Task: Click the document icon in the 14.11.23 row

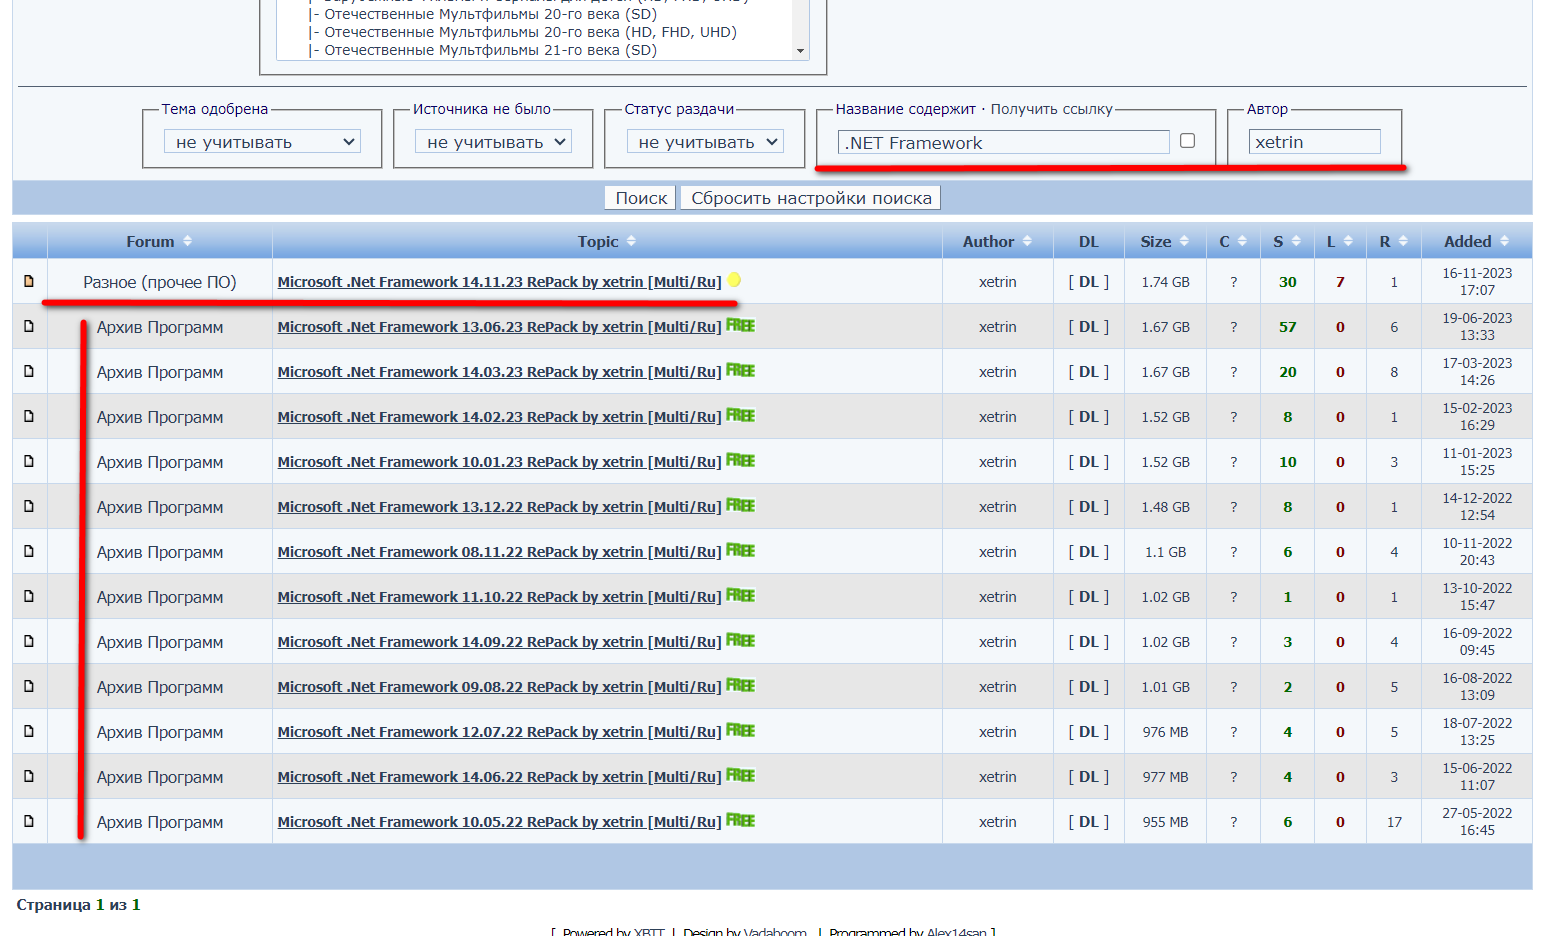Action: tap(29, 281)
